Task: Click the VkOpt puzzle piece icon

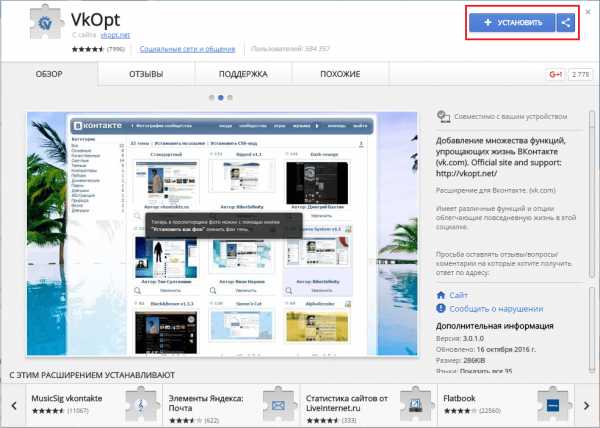Action: [46, 22]
